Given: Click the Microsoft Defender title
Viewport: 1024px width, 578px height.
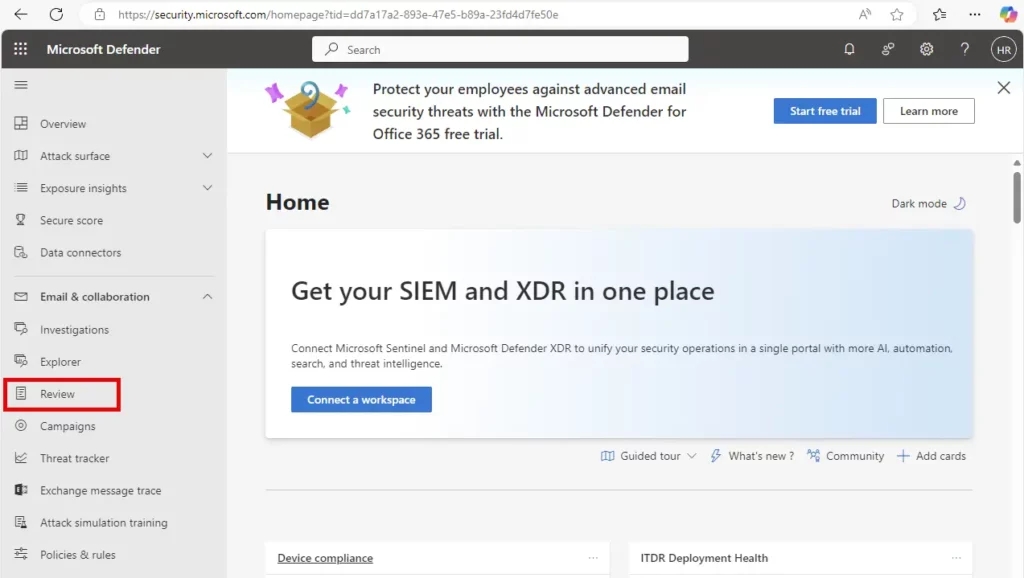Looking at the screenshot, I should coord(103,49).
